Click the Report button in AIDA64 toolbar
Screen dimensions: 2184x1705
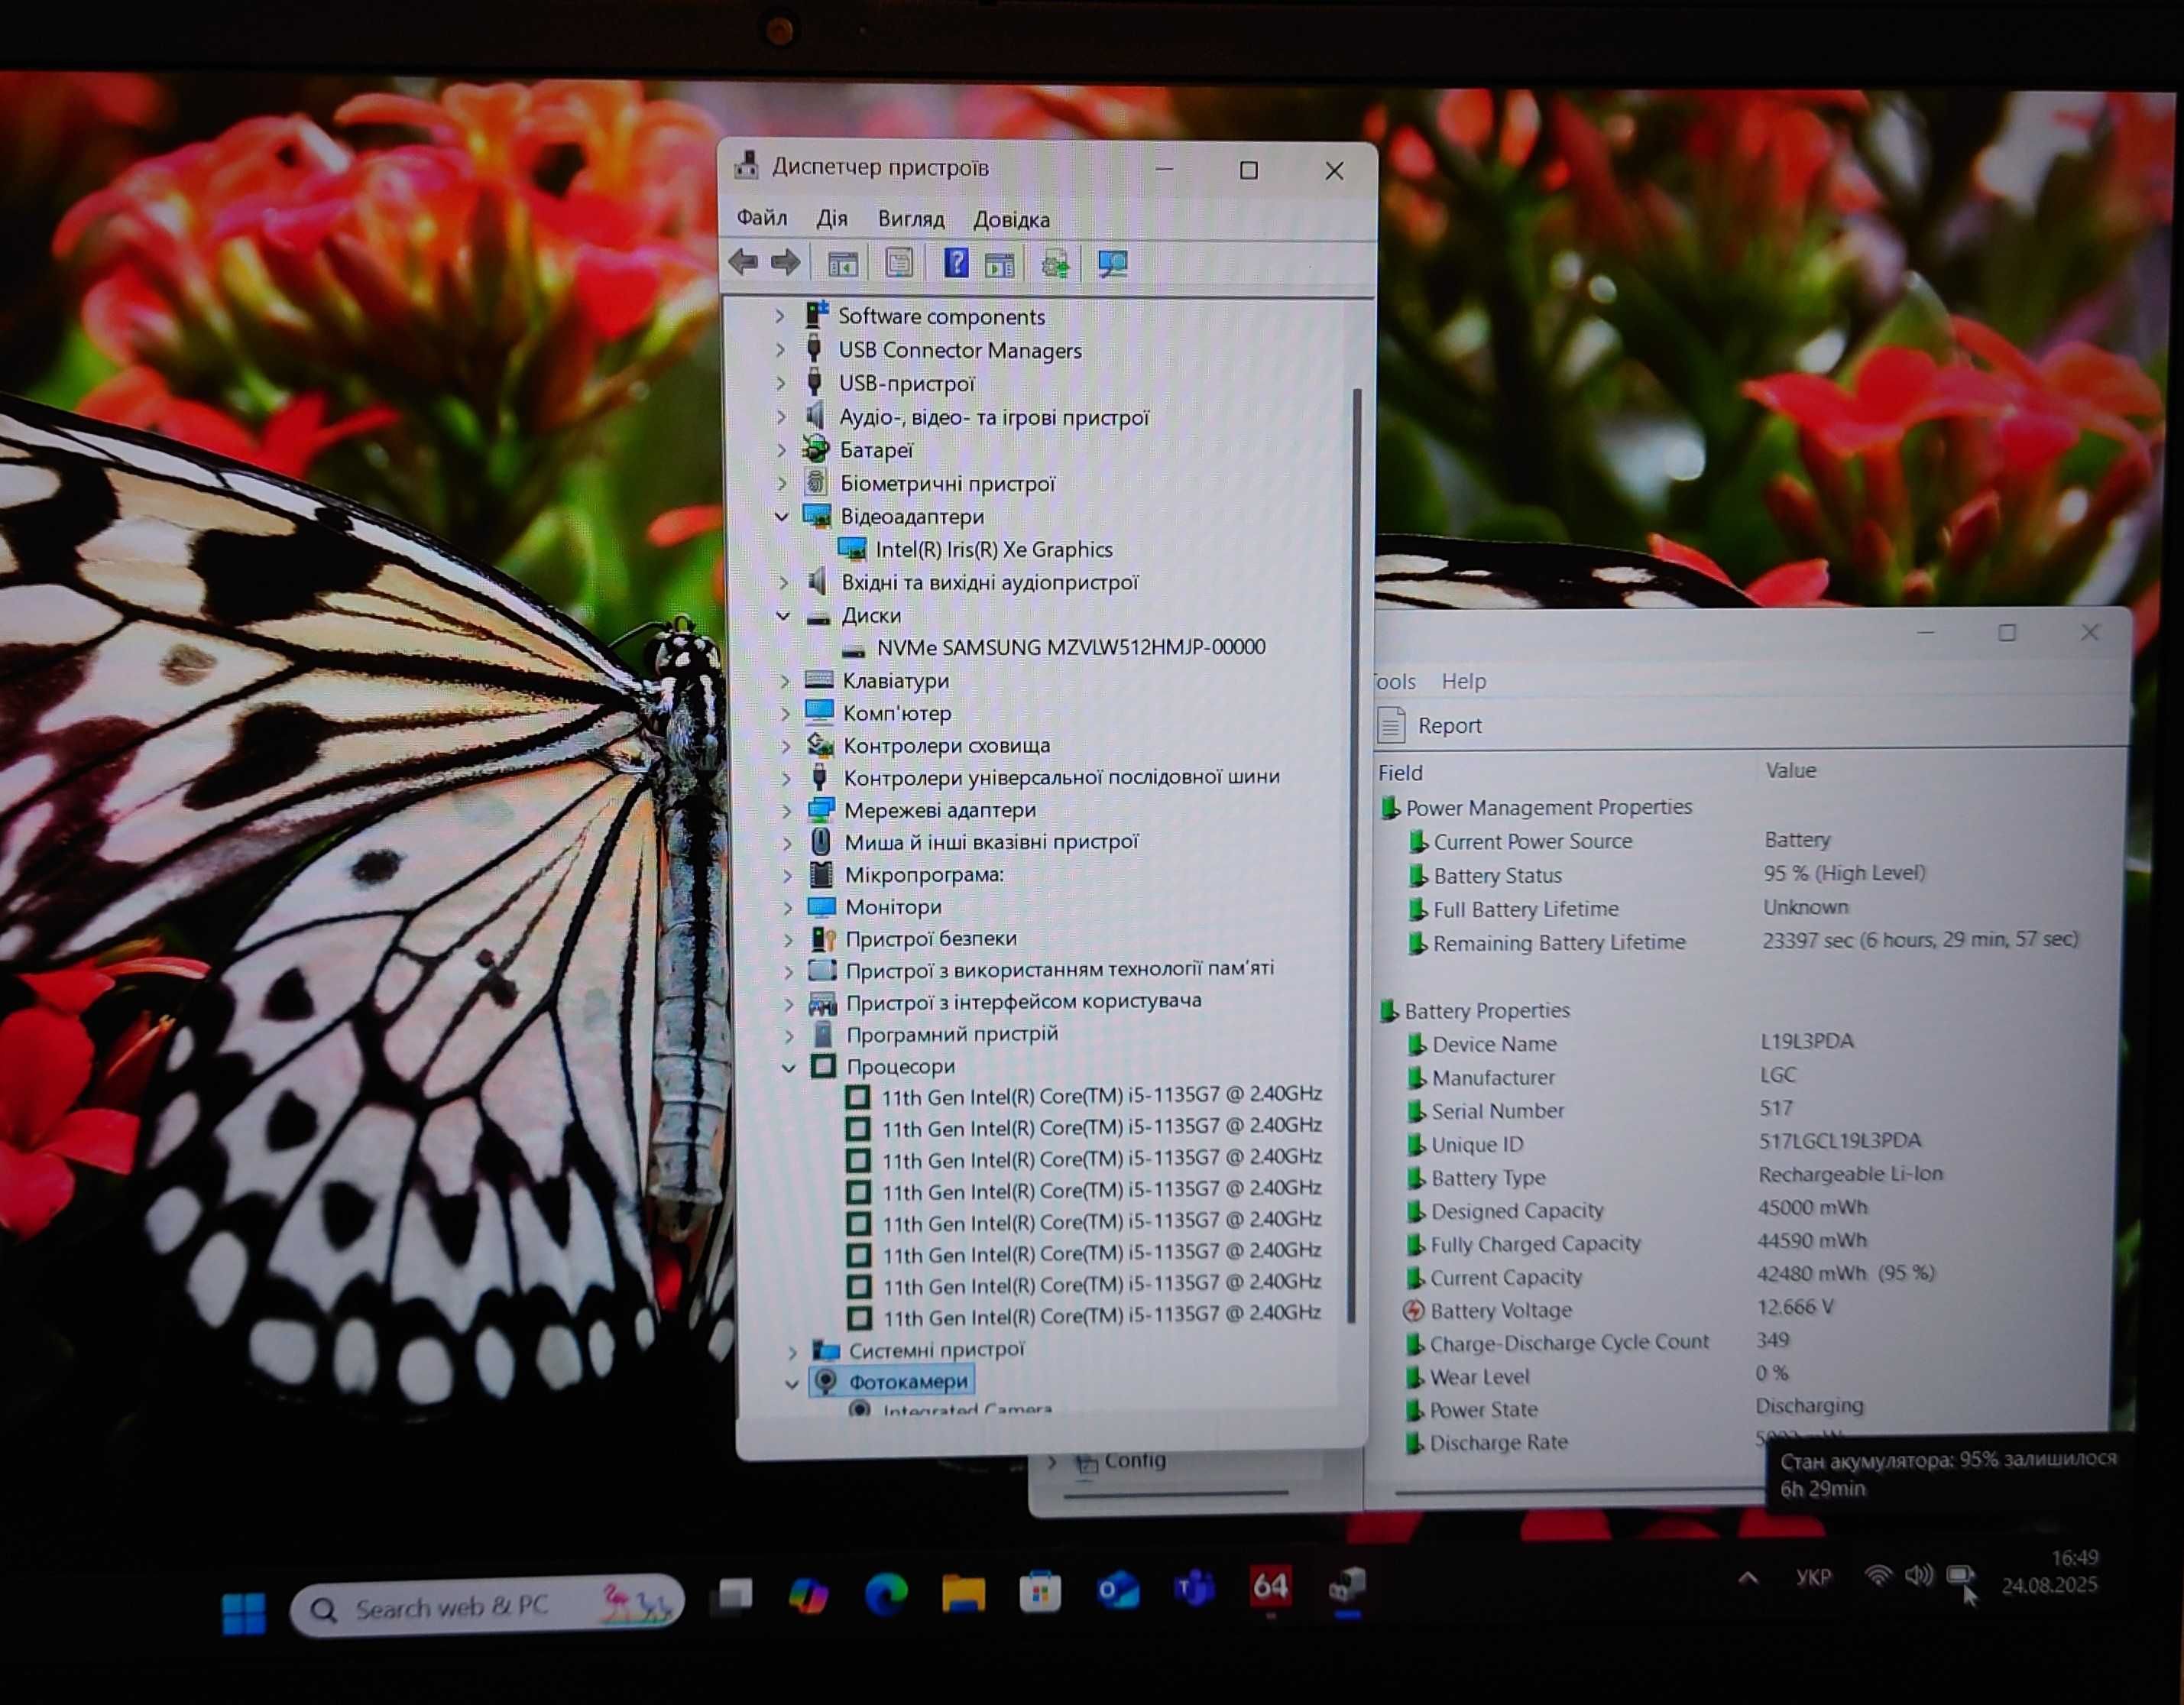point(1430,725)
